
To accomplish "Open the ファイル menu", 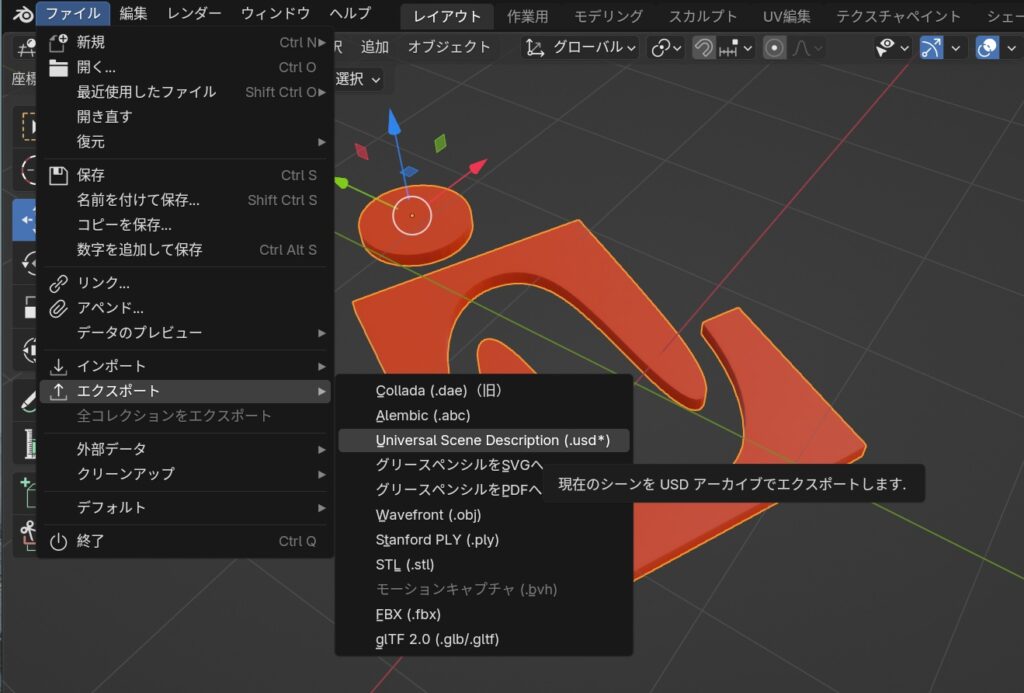I will (72, 14).
